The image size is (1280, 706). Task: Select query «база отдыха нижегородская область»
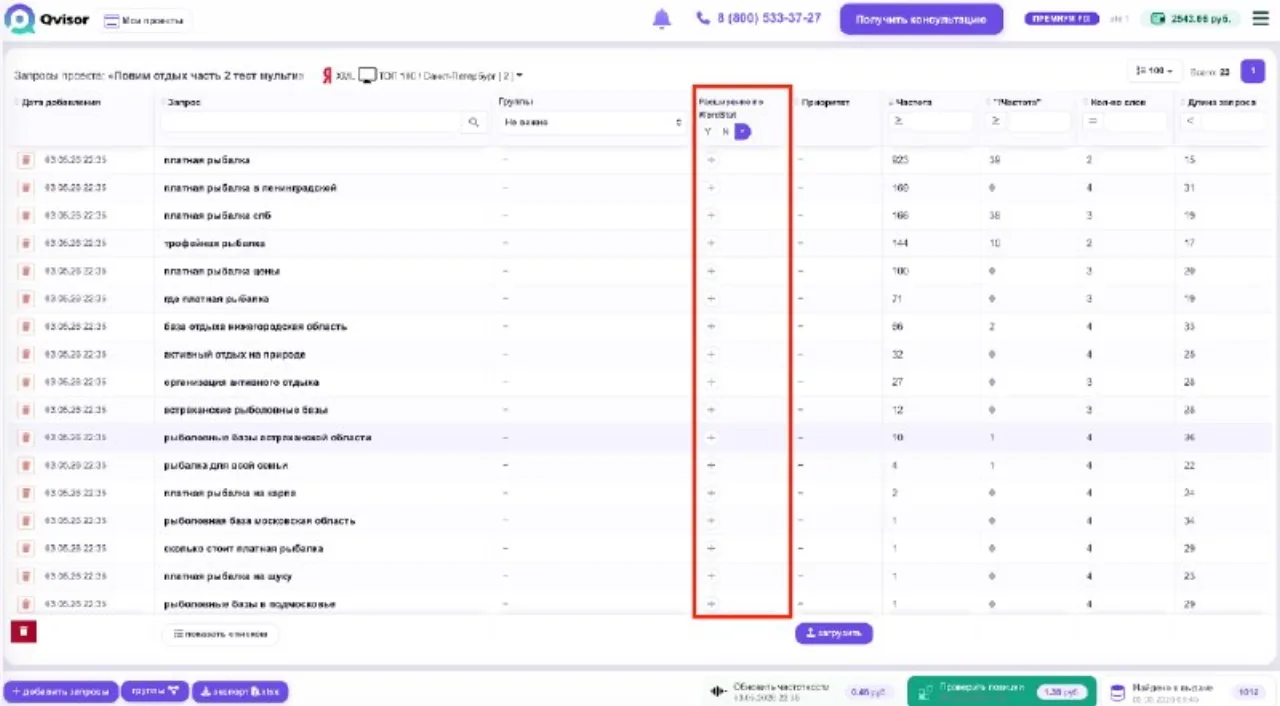coord(255,327)
